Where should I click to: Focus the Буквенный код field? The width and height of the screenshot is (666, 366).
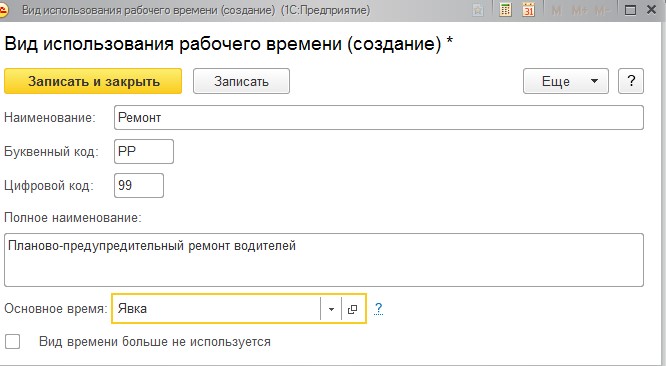(x=144, y=152)
